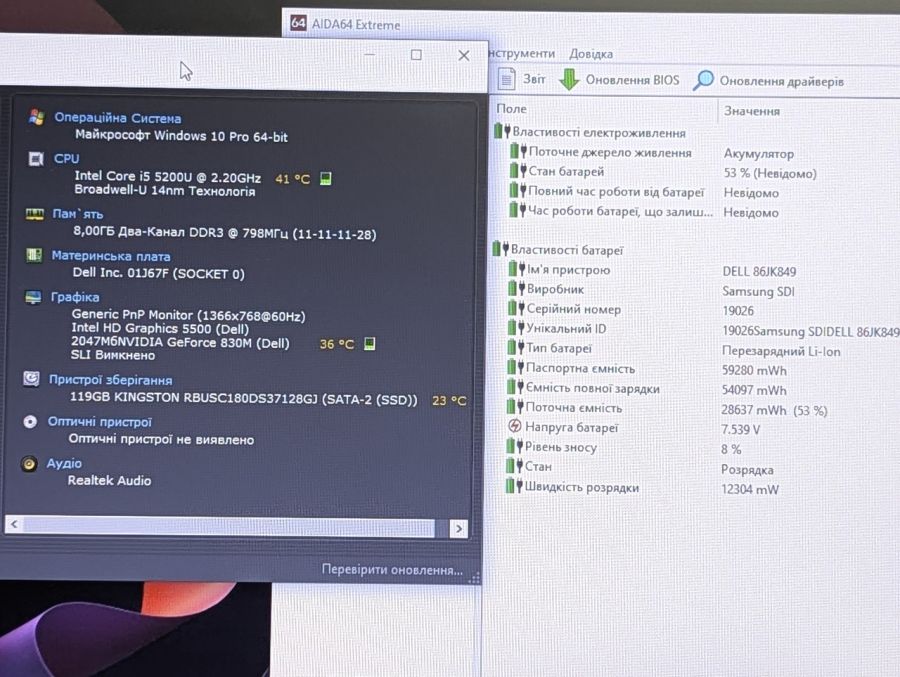The width and height of the screenshot is (900, 677).
Task: Open the partially visible Інструменти menu
Action: tap(522, 53)
